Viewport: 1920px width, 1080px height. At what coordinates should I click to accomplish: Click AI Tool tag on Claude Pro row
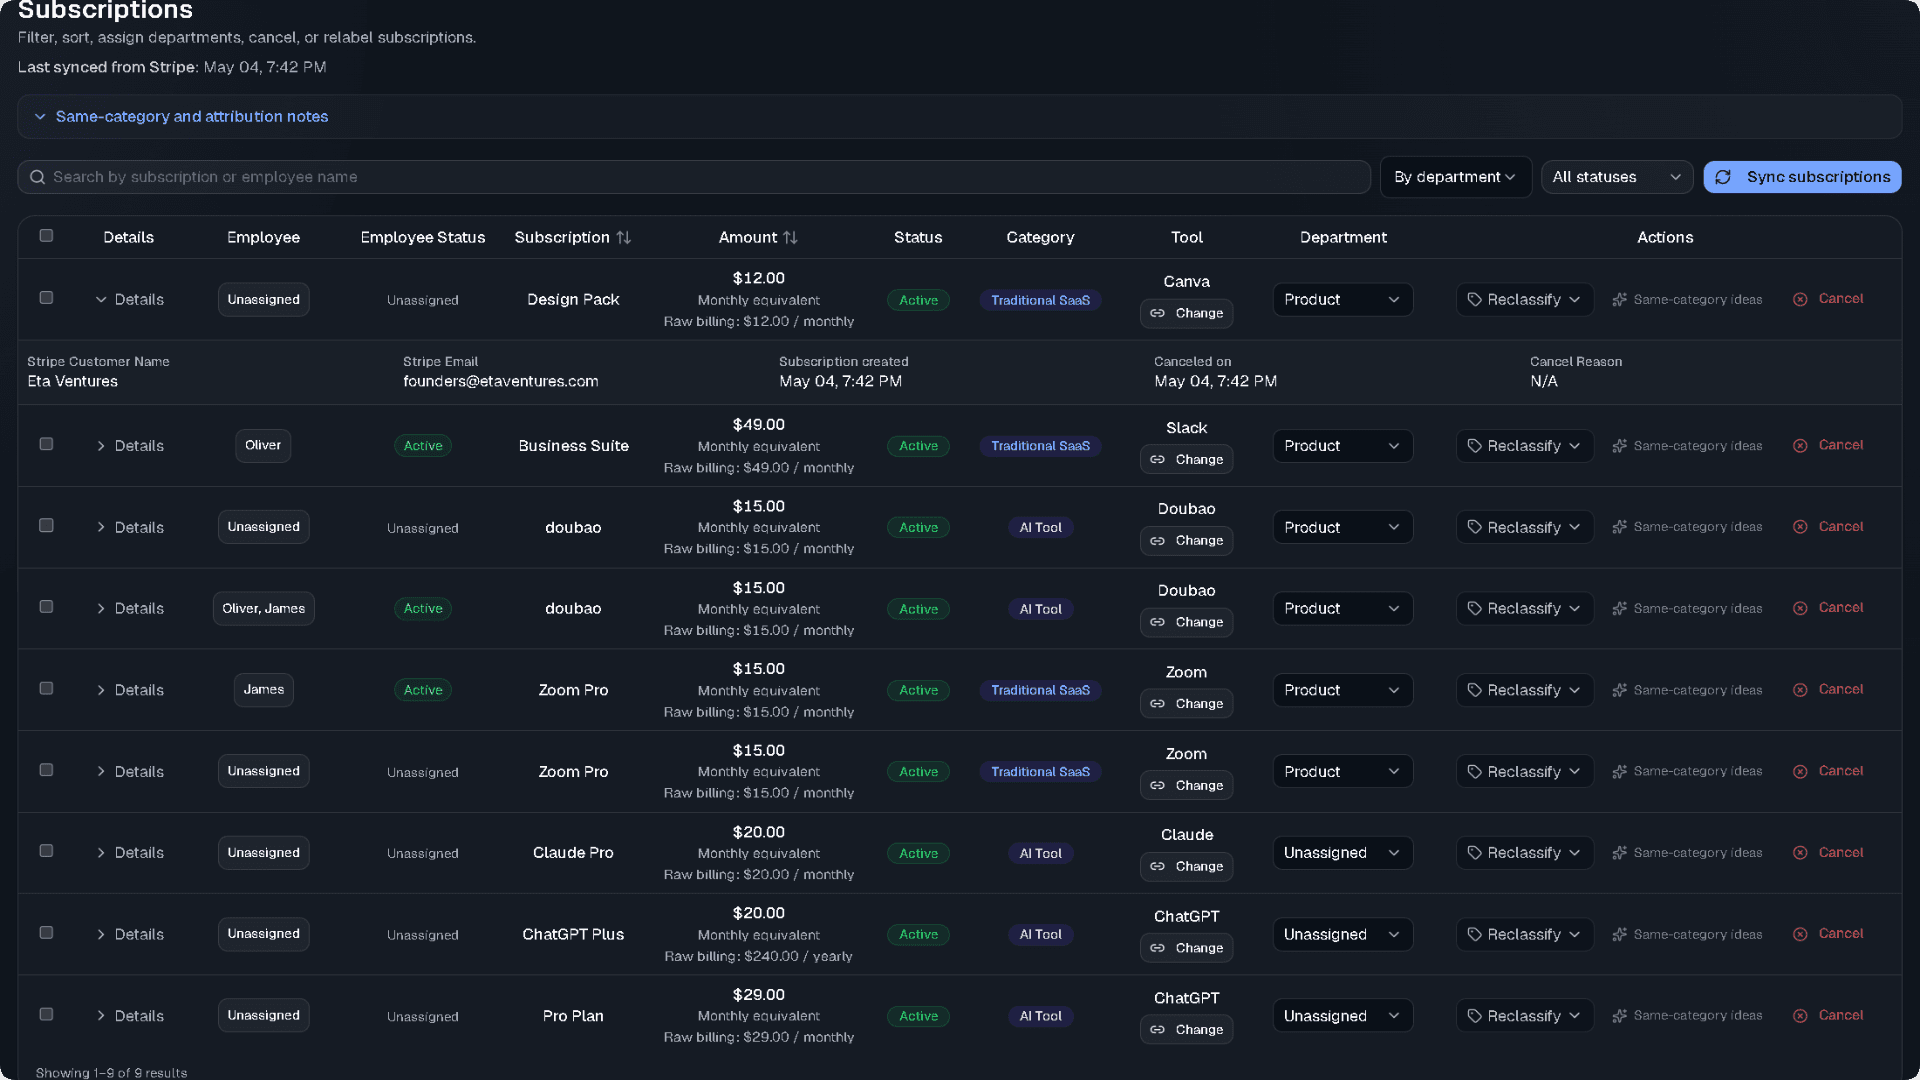[1040, 853]
